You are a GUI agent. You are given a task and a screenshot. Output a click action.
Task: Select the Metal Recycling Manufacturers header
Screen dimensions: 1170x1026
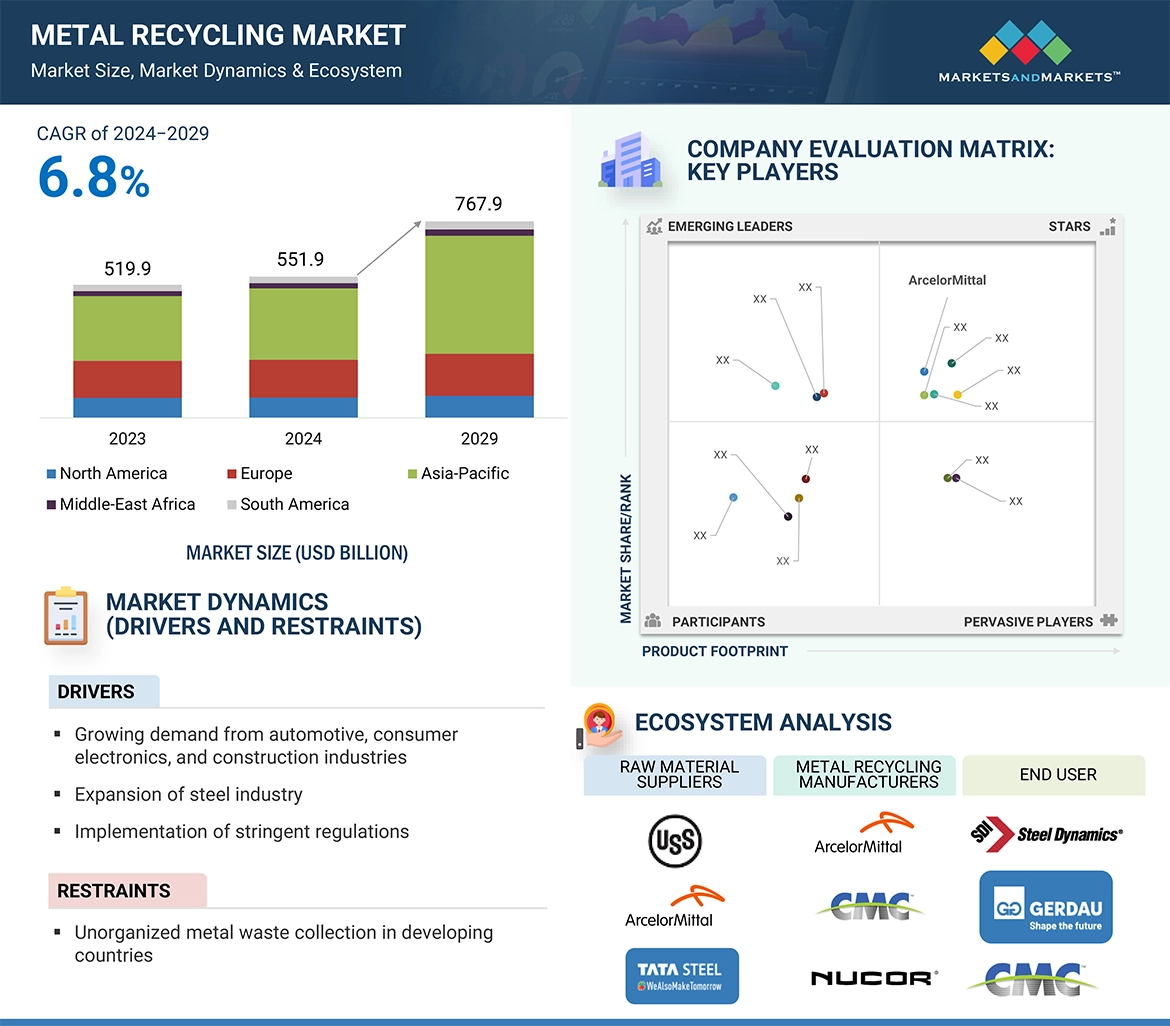click(868, 775)
